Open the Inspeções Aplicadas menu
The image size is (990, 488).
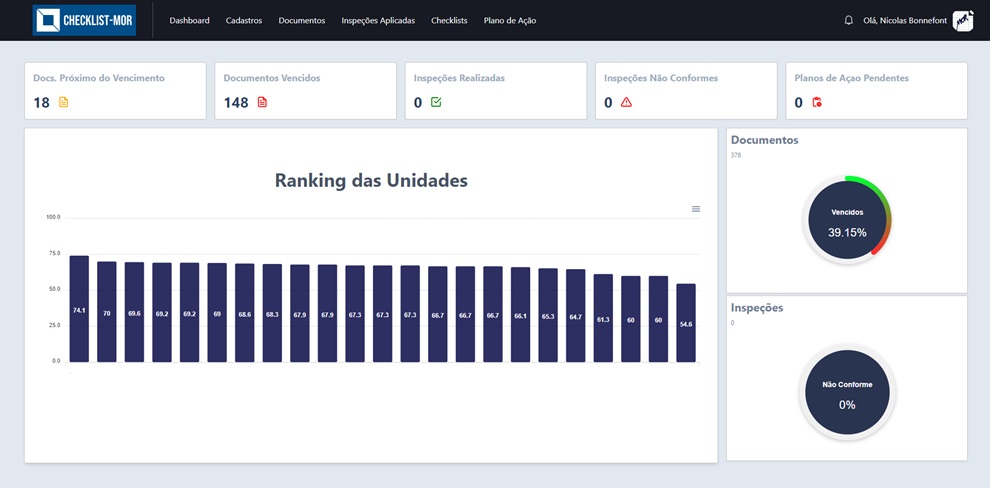click(x=378, y=20)
